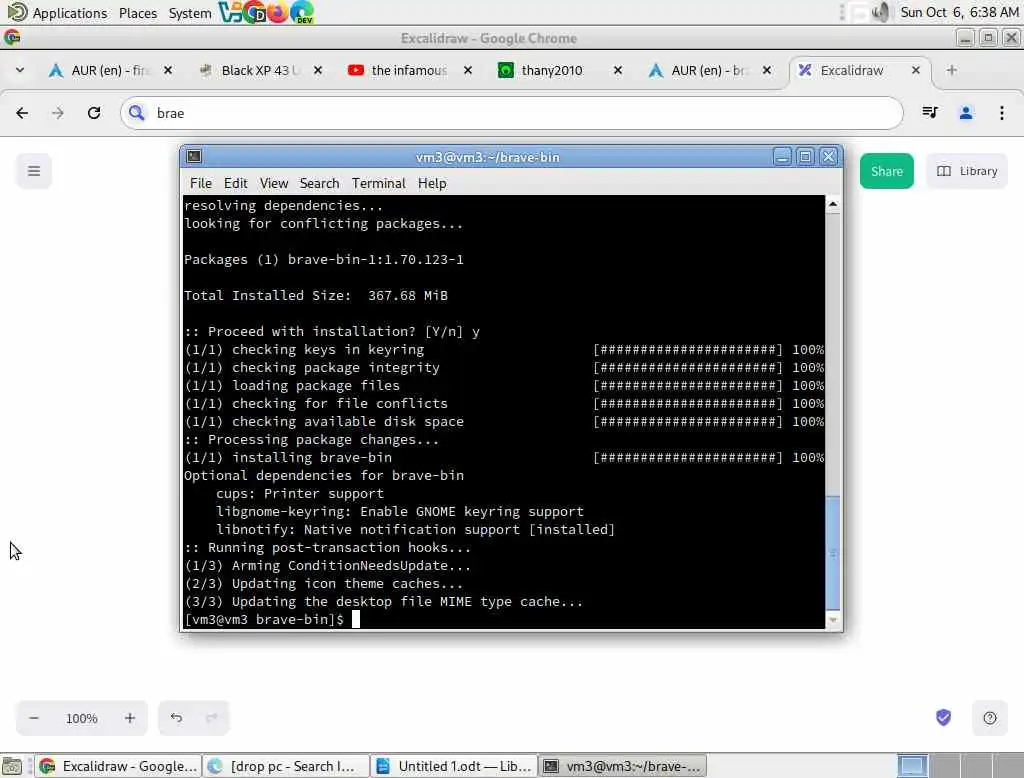Image resolution: width=1024 pixels, height=778 pixels.
Task: Close the 'Black XP 43' tab
Action: pyautogui.click(x=317, y=70)
